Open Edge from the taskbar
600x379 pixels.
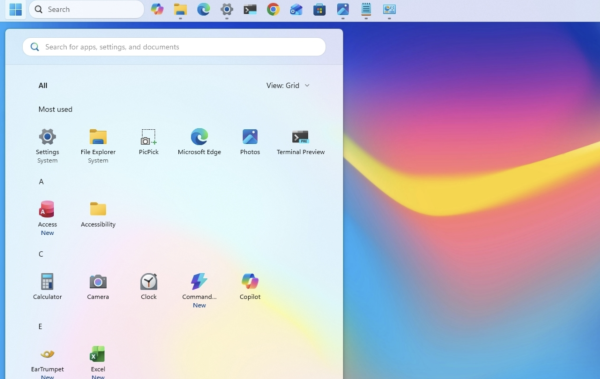(203, 9)
